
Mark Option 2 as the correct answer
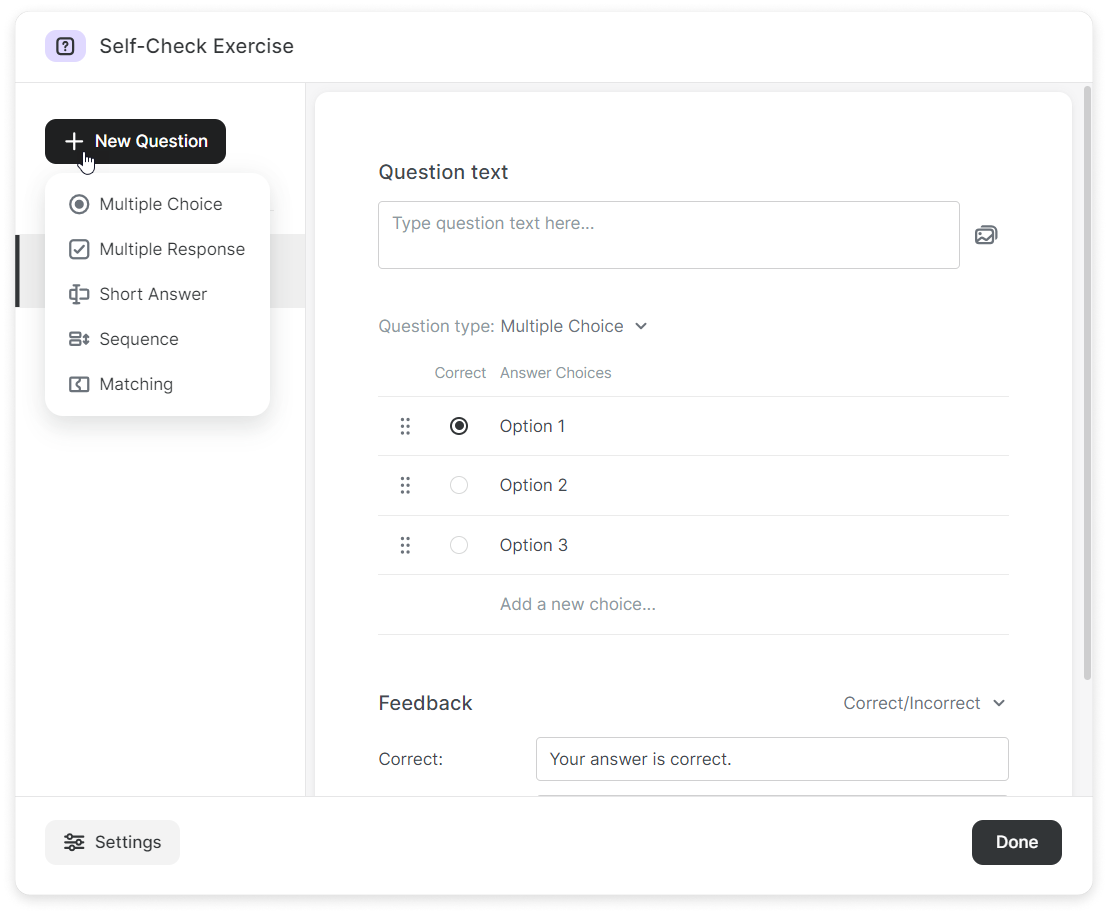tap(459, 486)
